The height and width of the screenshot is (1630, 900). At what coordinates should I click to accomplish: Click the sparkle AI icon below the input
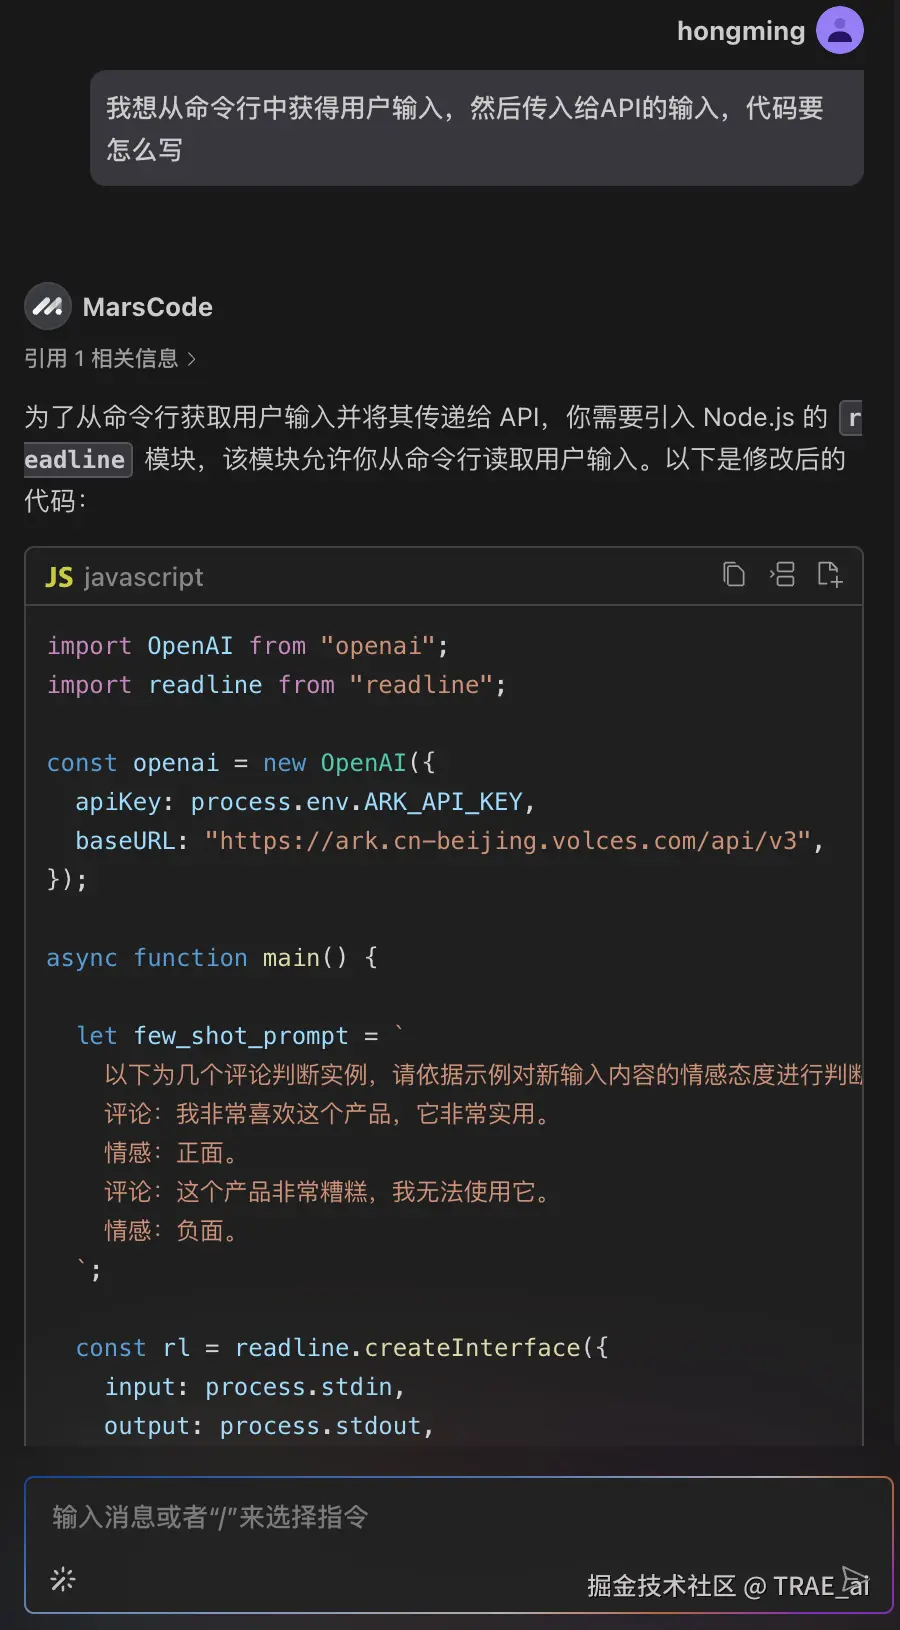(x=62, y=1580)
